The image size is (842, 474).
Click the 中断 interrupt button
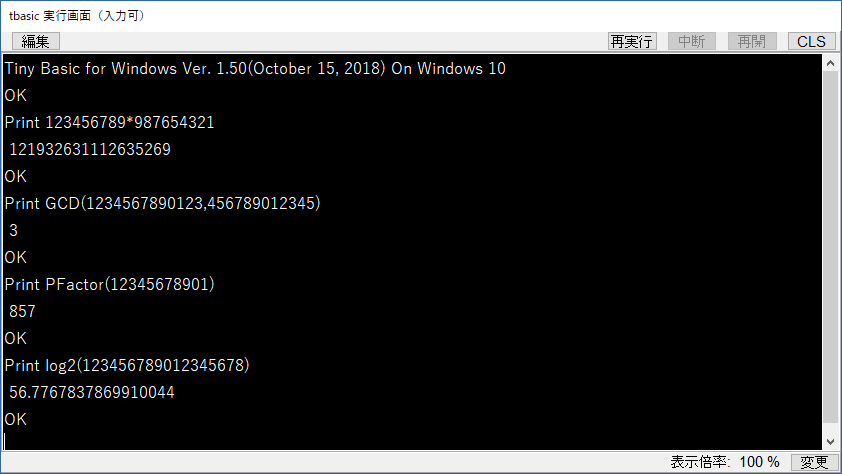click(x=692, y=41)
